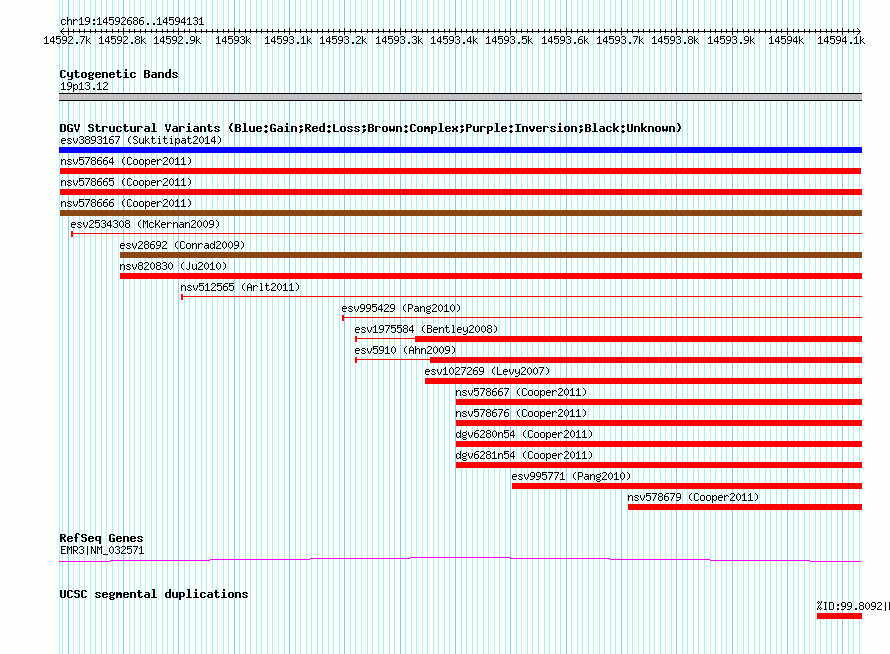Select esv1975584 (Bentley2008) label
The height and width of the screenshot is (654, 890).
426,329
